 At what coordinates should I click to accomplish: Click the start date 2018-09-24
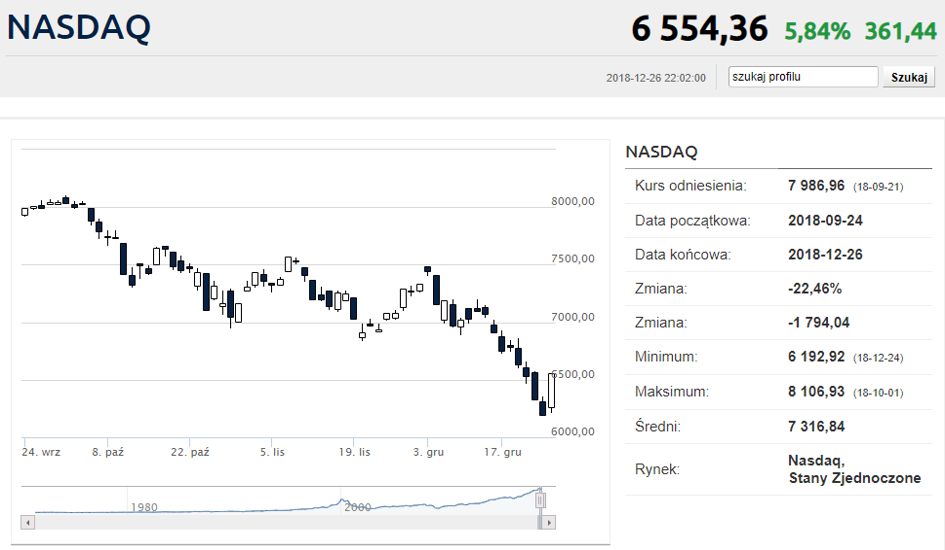click(x=825, y=220)
